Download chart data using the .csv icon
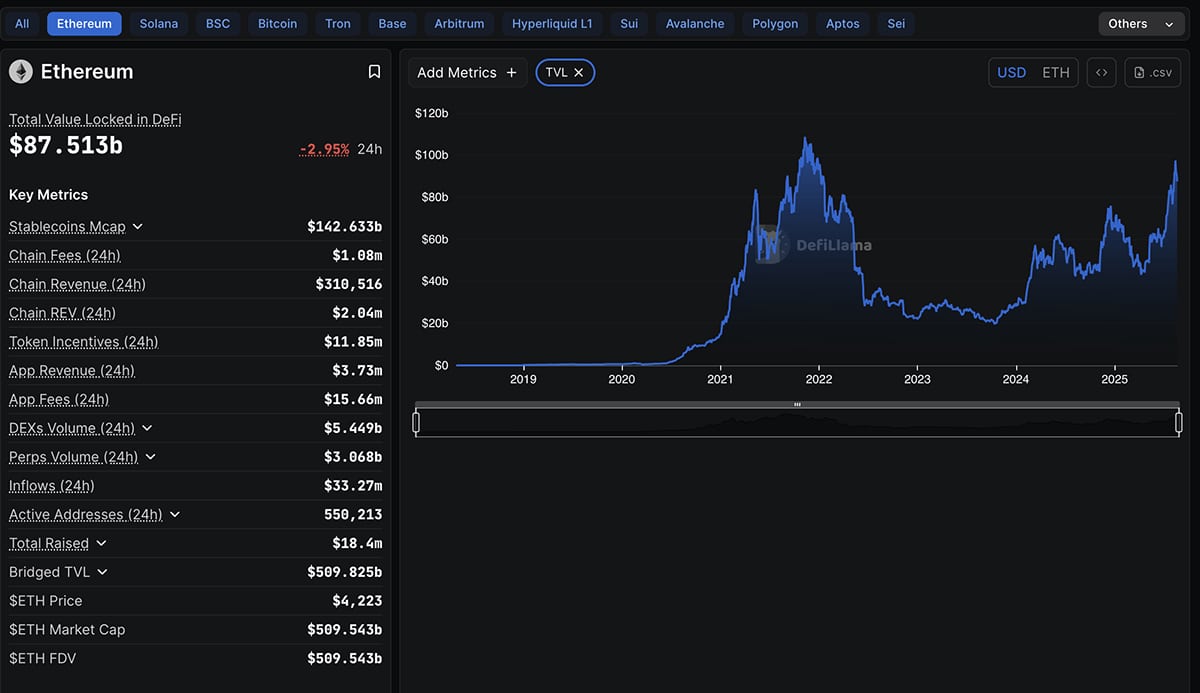Viewport: 1200px width, 693px height. click(x=1152, y=71)
